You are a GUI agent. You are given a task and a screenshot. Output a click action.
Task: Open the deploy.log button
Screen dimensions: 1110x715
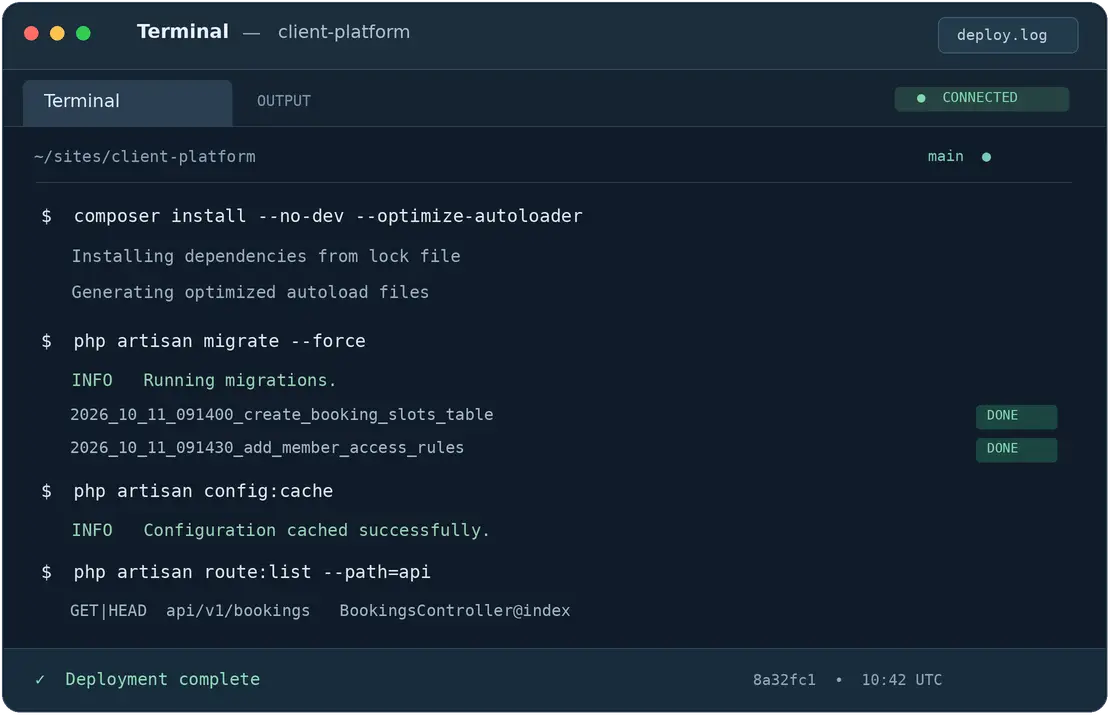(x=1007, y=35)
